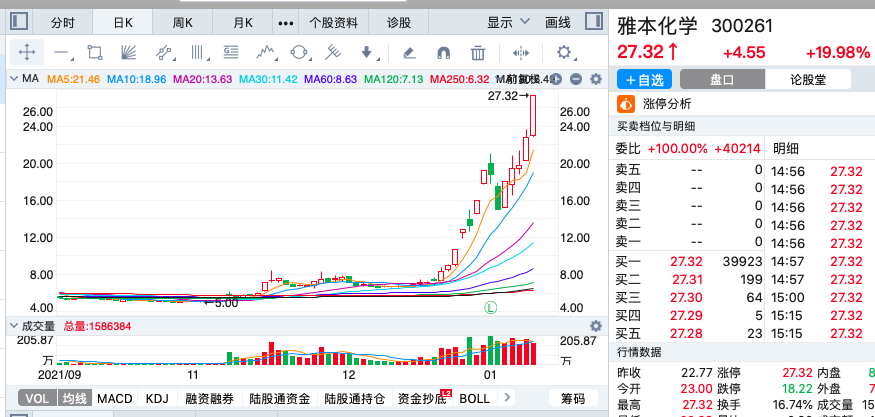
Task: Click the latest candlestick on the chart
Action: click(x=534, y=115)
